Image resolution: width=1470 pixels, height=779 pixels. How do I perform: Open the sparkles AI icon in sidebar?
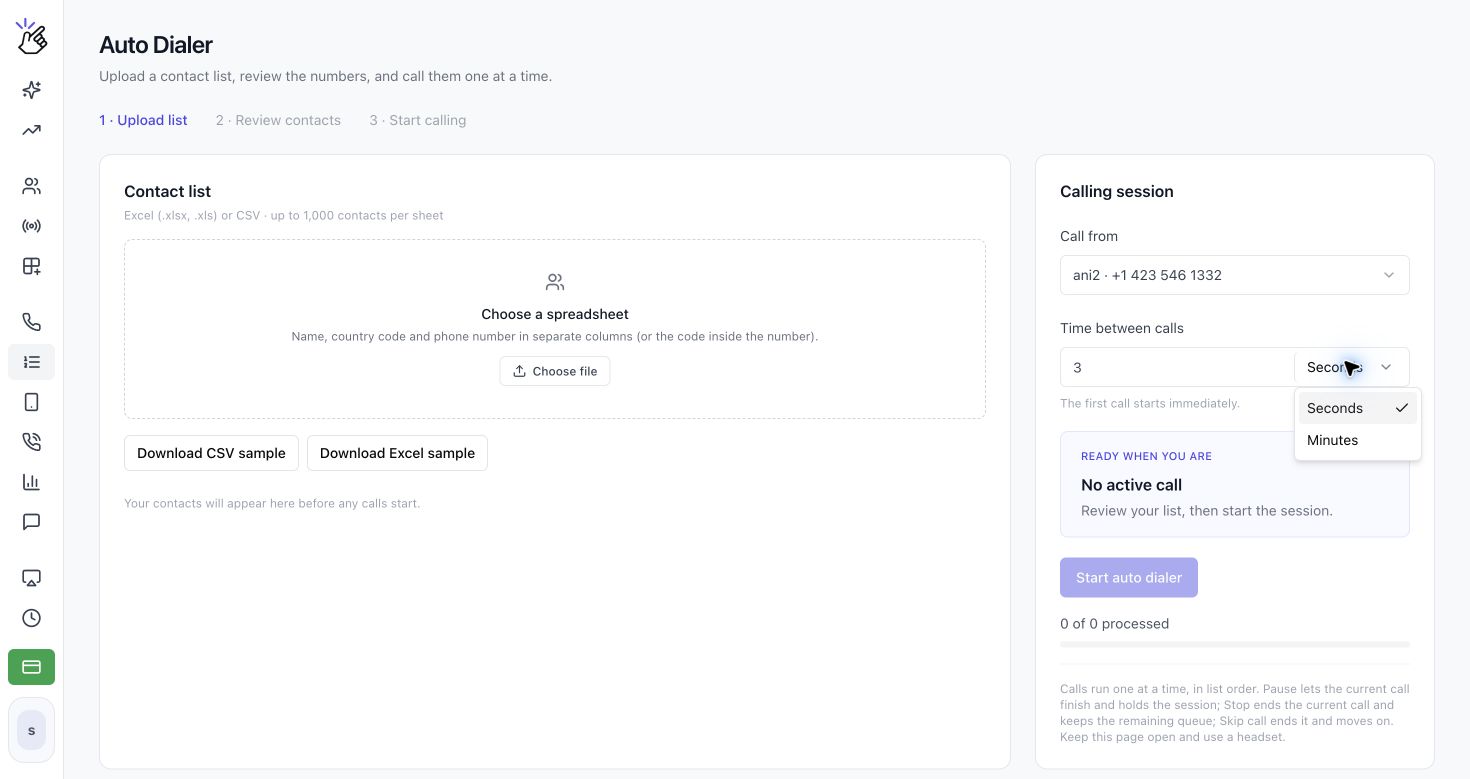point(31,90)
